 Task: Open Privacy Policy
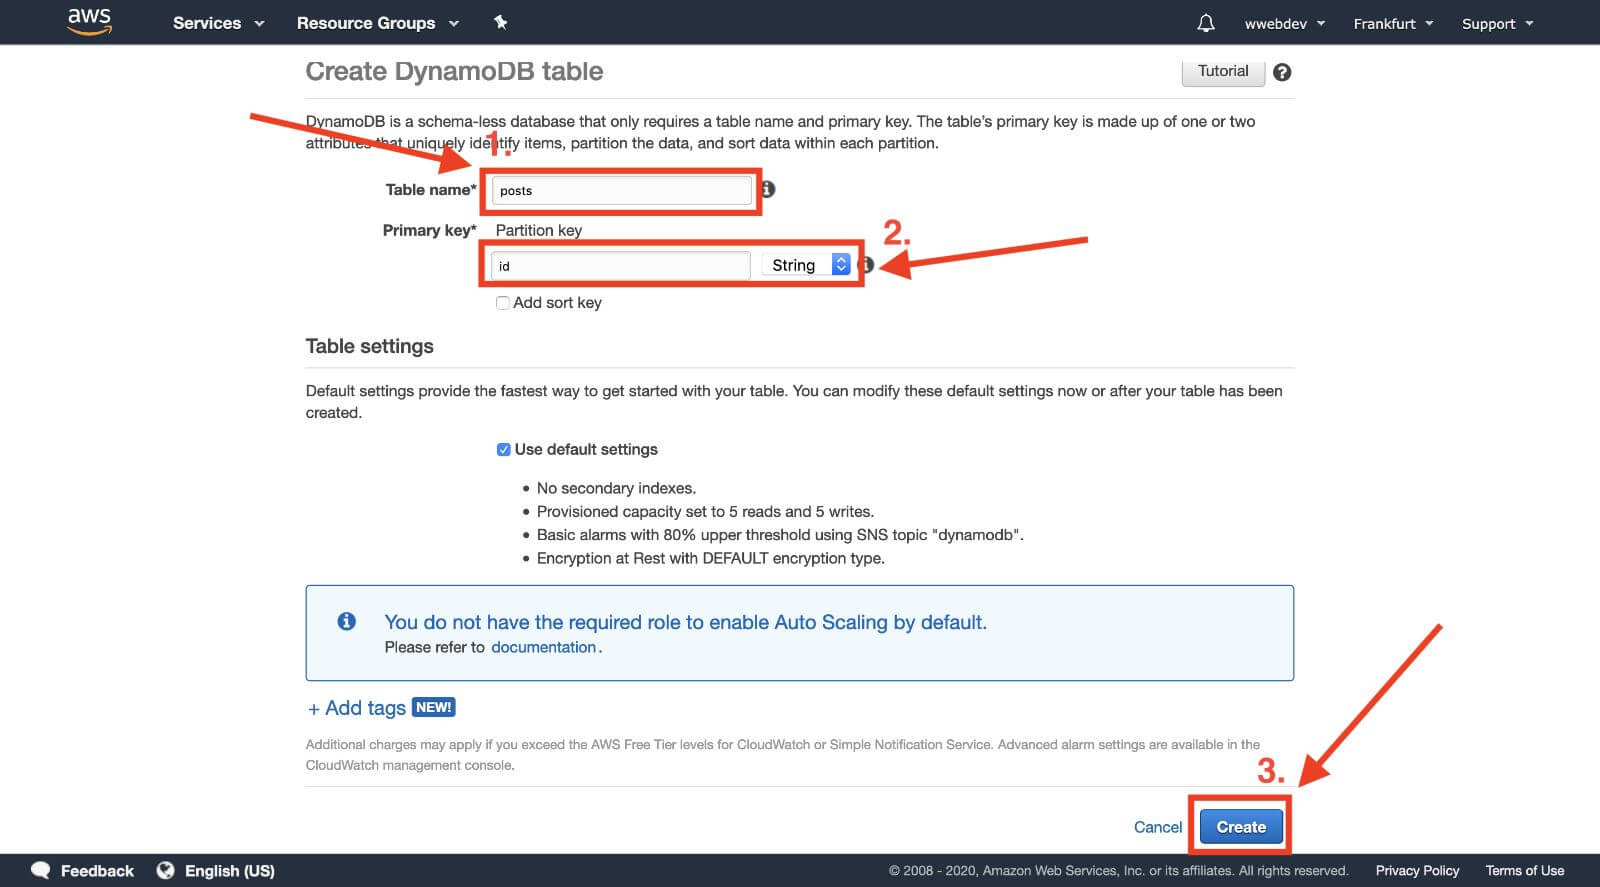click(1417, 870)
